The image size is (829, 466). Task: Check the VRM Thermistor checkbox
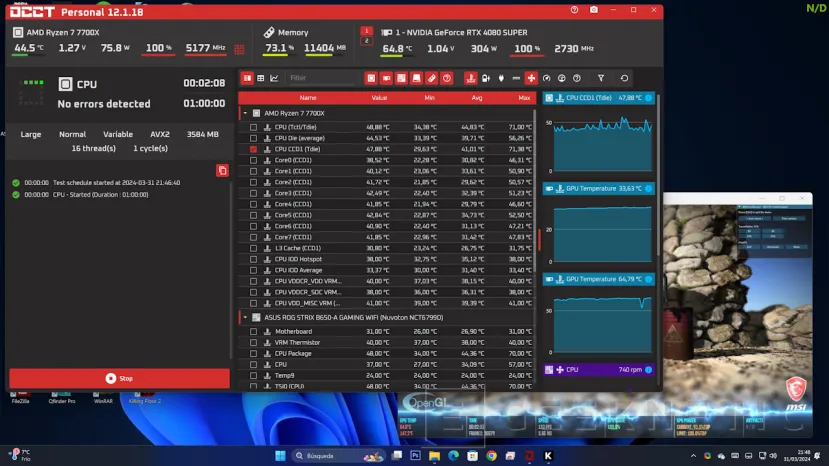(253, 343)
